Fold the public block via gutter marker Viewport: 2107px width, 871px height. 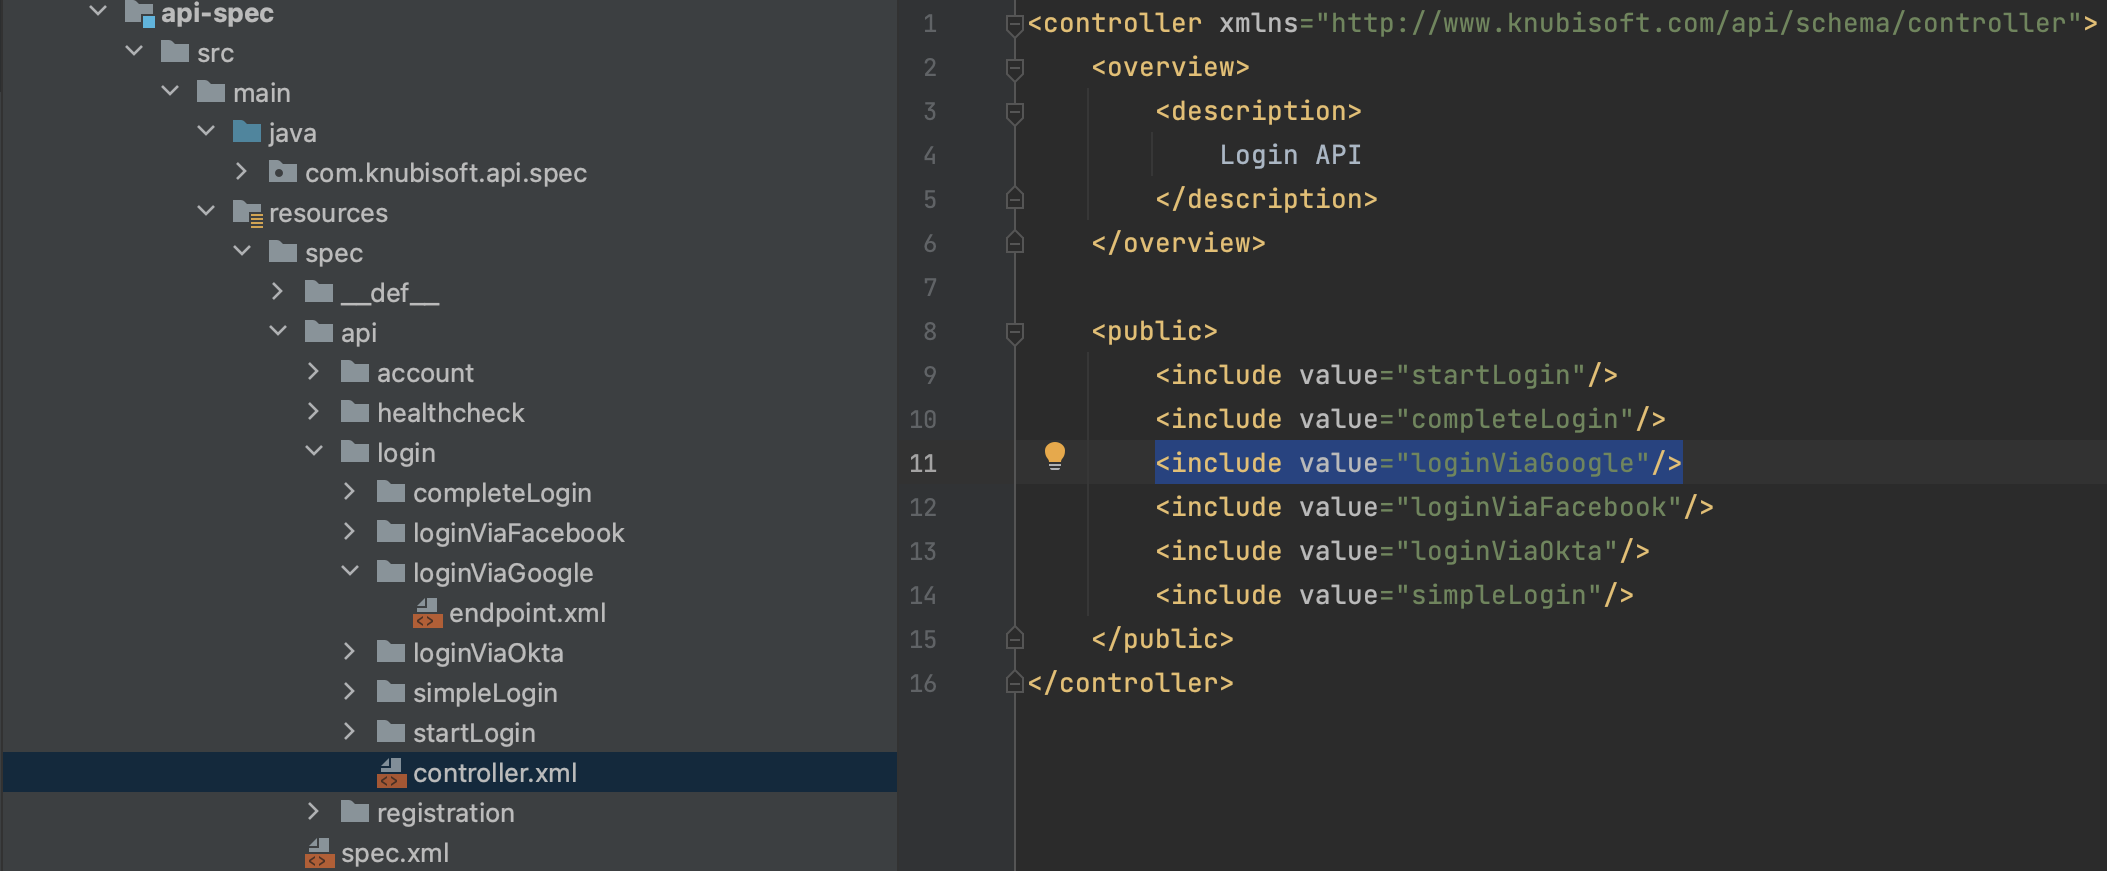click(x=1014, y=332)
